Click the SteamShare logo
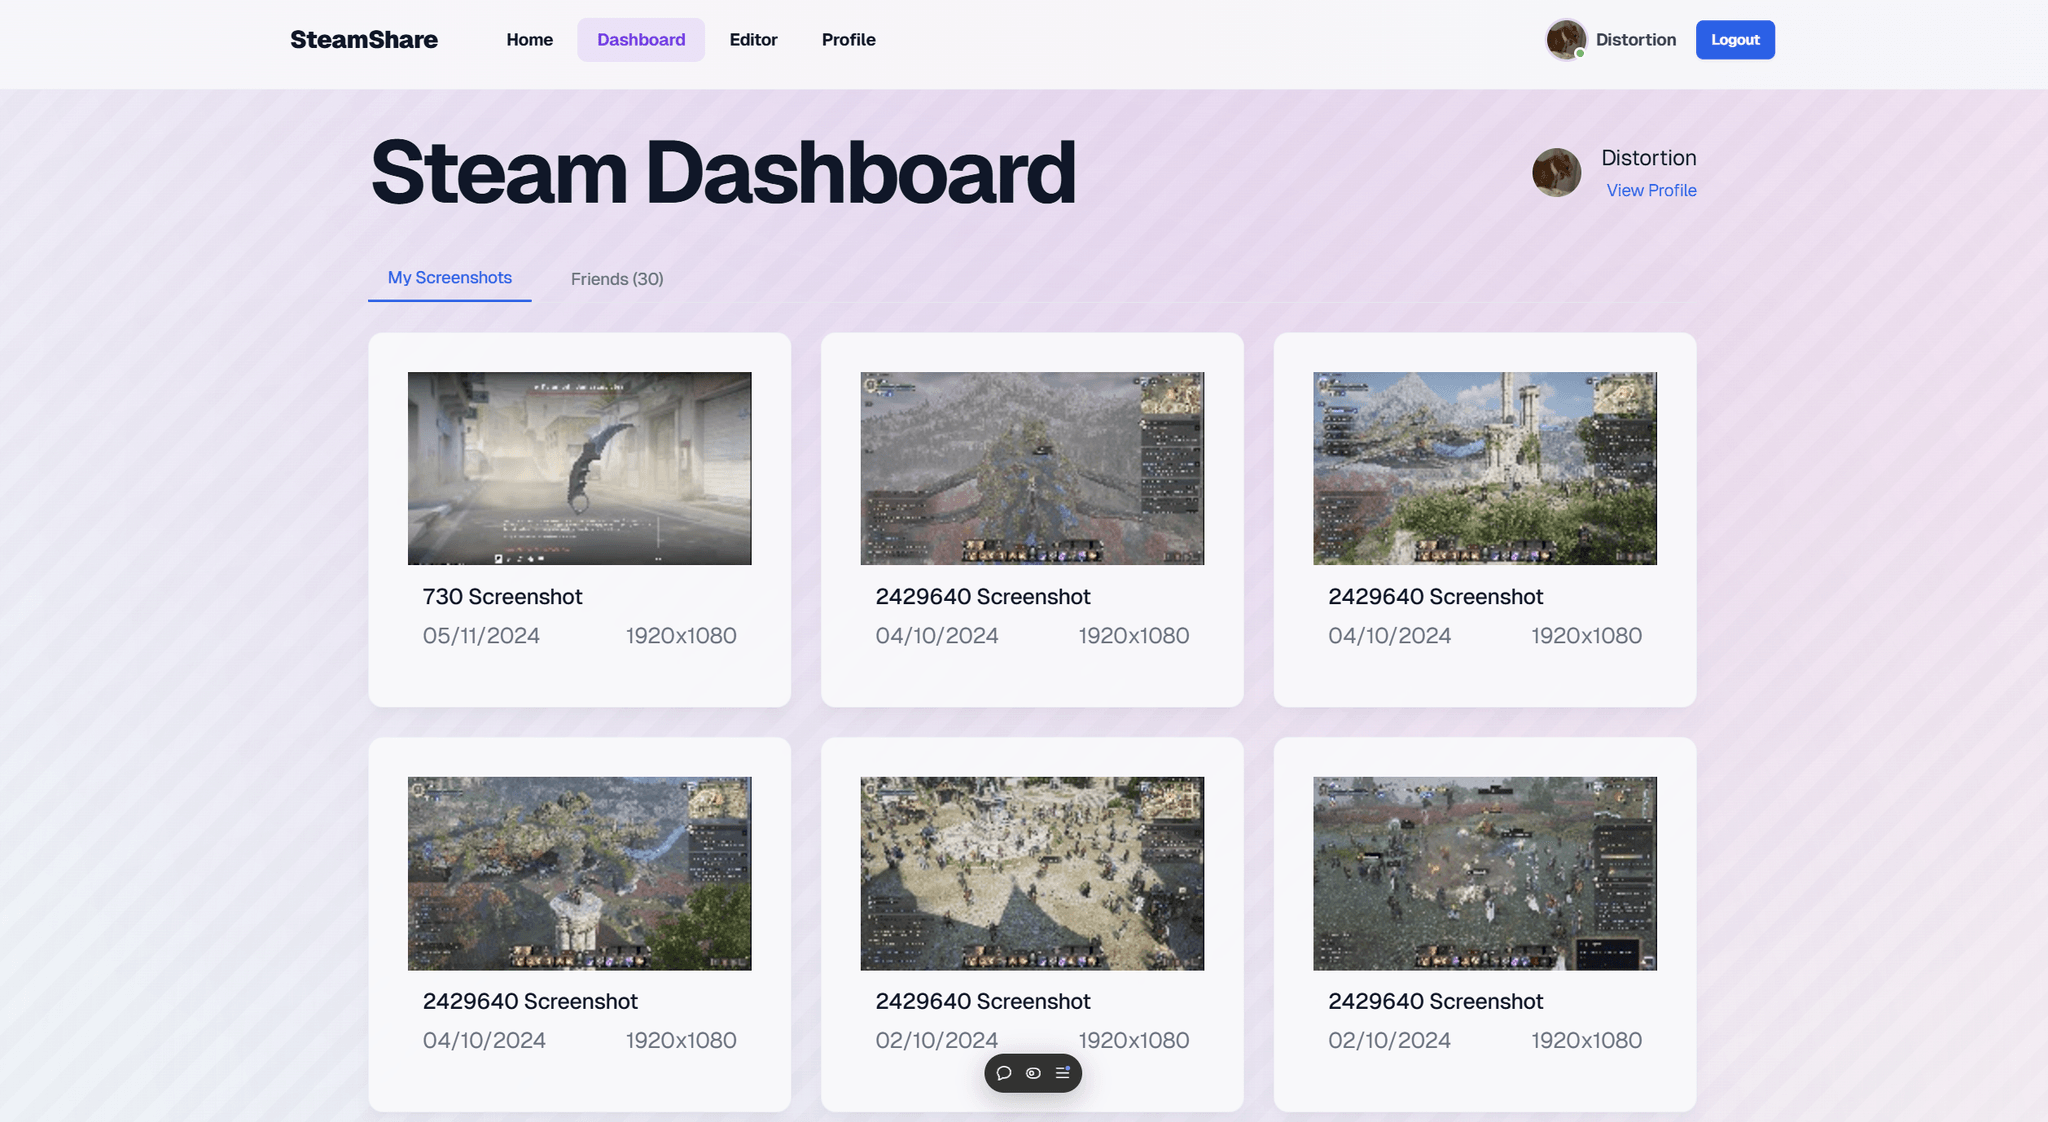This screenshot has height=1122, width=2048. click(364, 40)
